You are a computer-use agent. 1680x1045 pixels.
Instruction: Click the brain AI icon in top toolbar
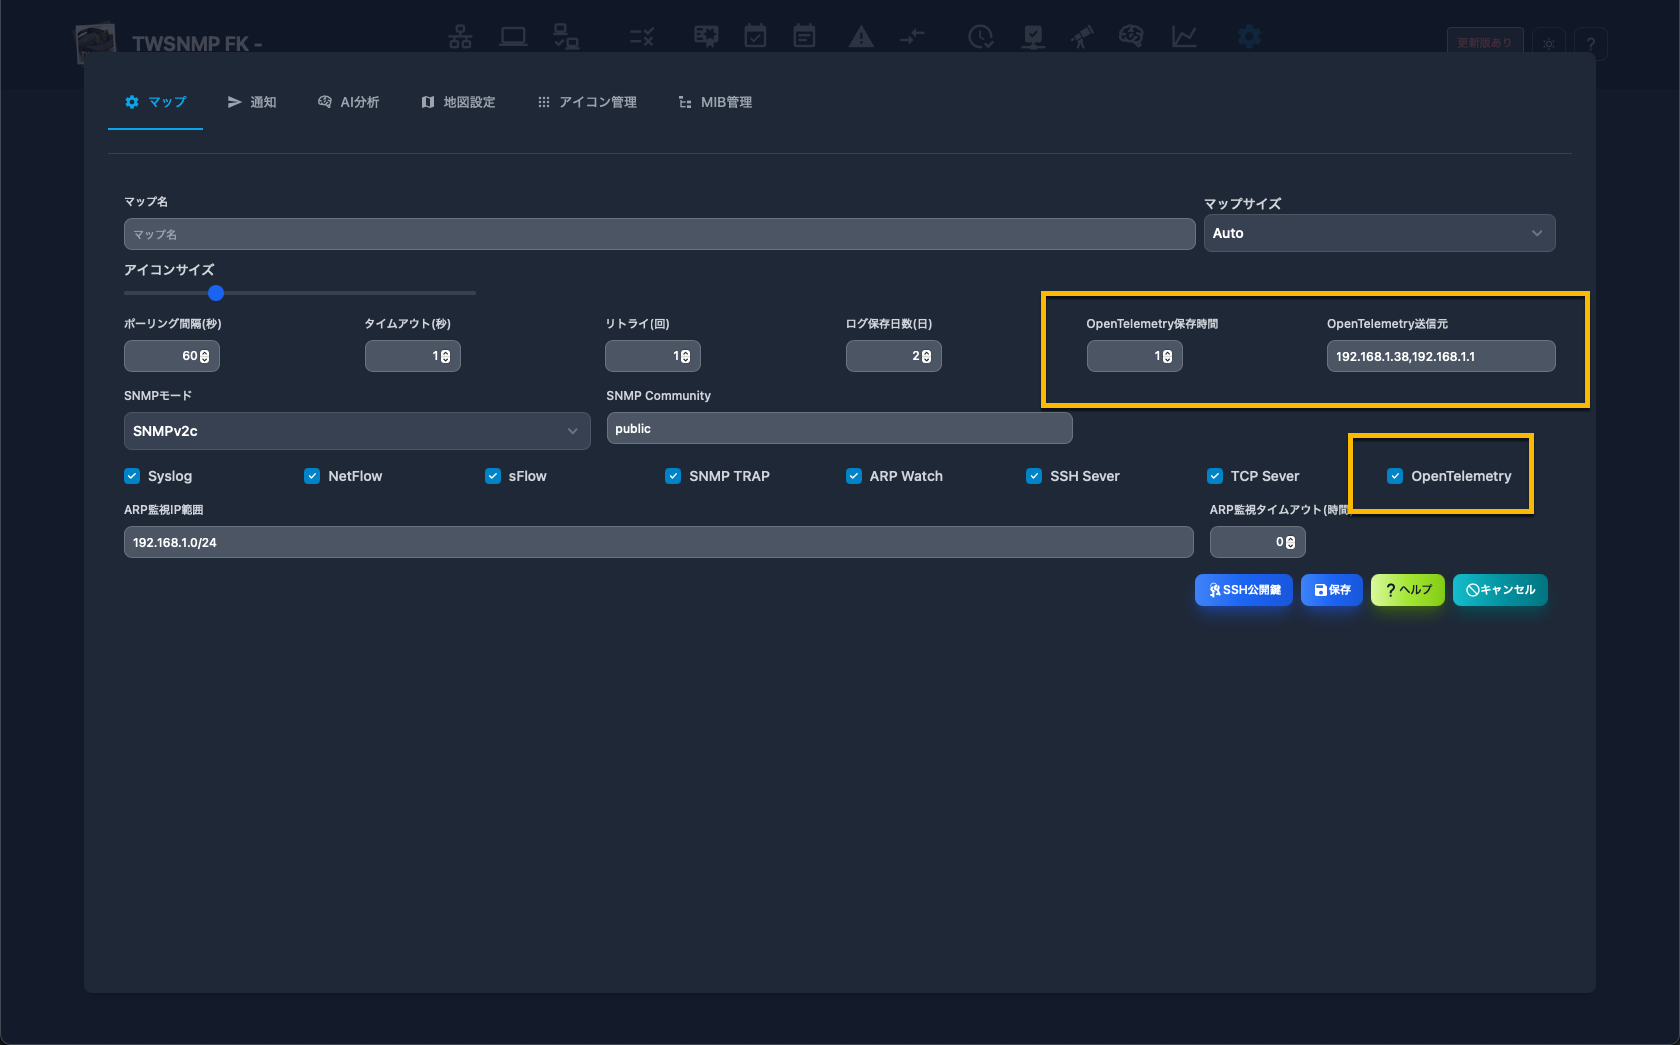pos(1131,37)
